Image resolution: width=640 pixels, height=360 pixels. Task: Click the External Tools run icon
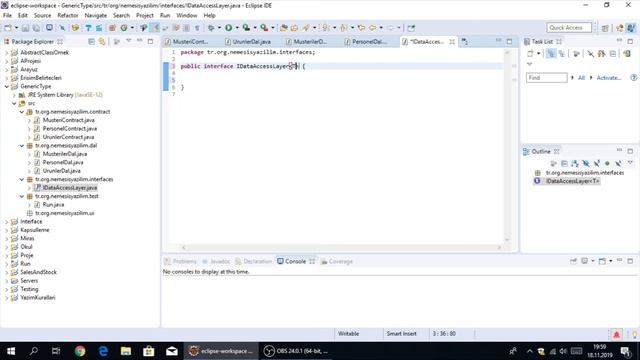(264, 28)
